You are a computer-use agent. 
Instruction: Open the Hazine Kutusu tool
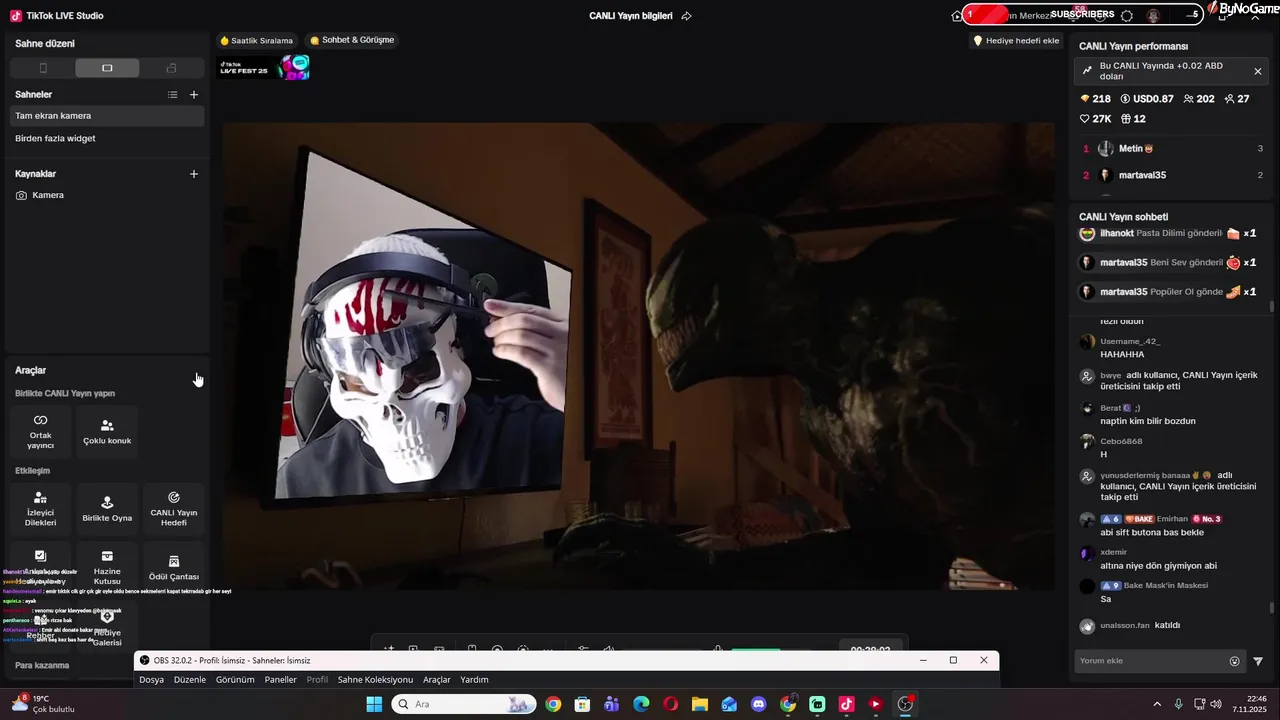pyautogui.click(x=107, y=567)
